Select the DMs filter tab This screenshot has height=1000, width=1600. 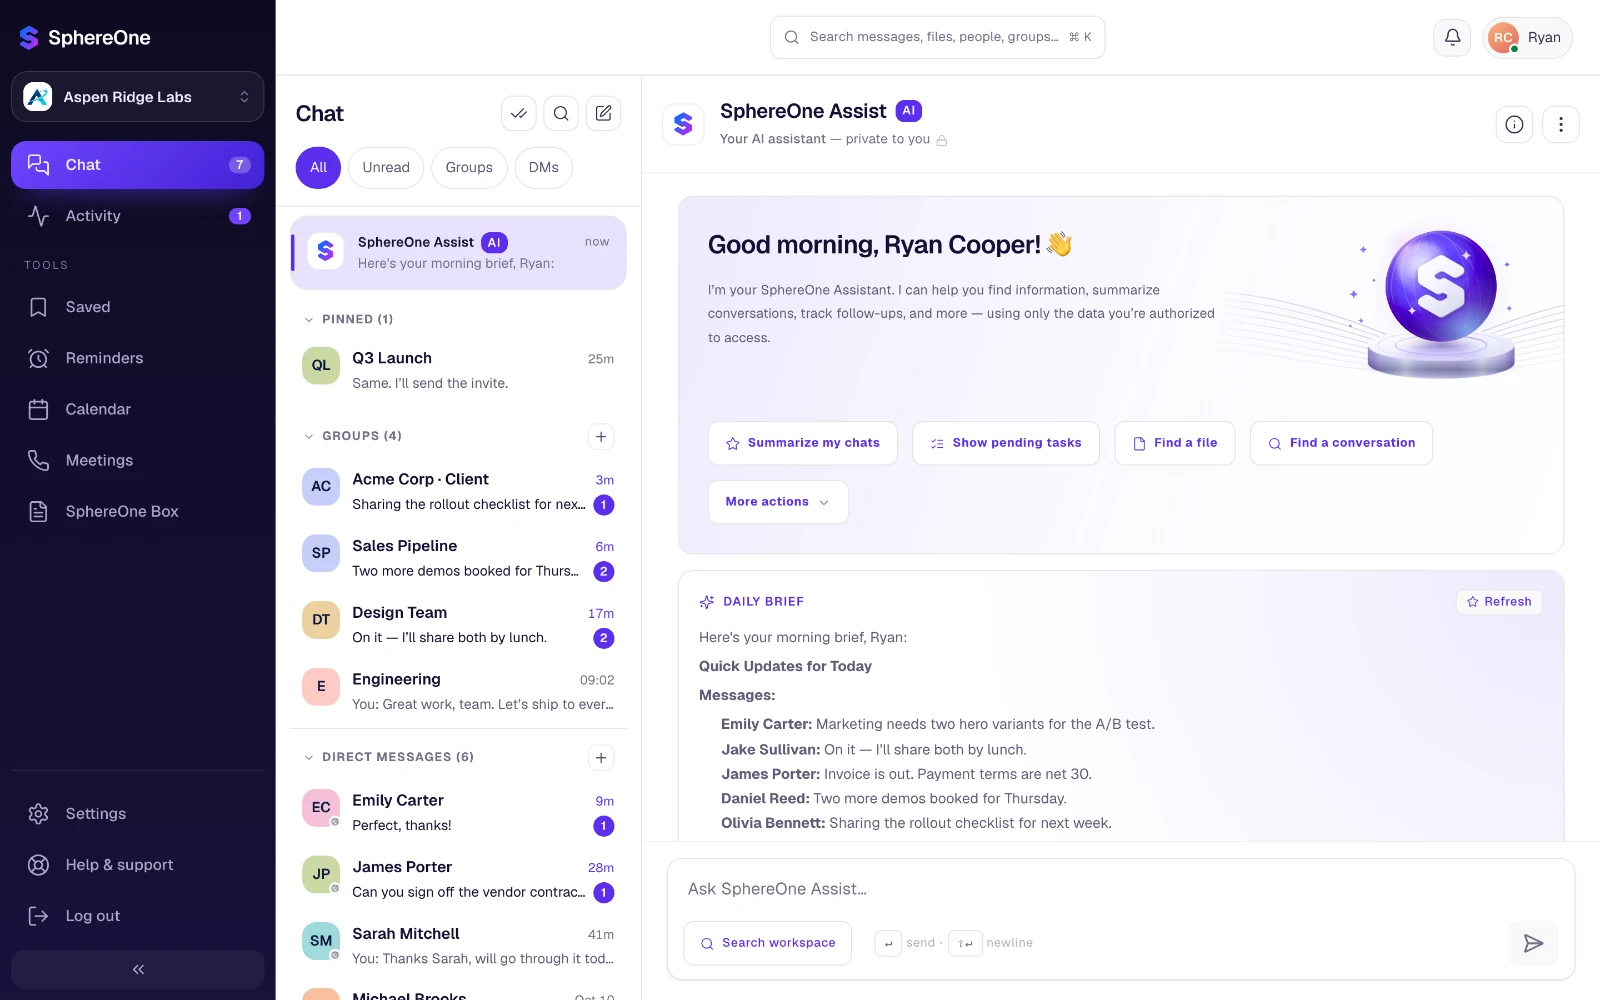(544, 168)
